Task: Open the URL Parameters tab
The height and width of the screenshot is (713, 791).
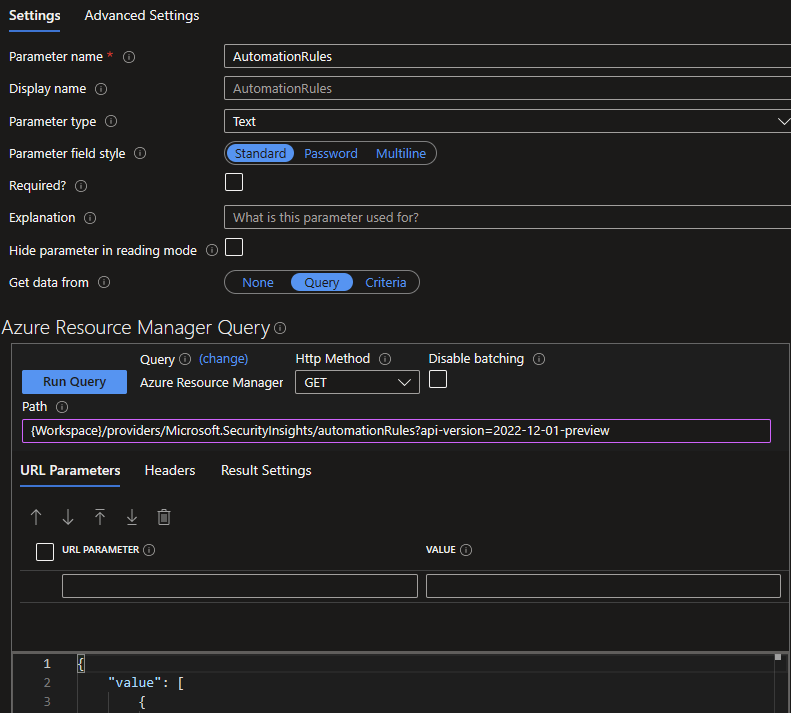Action: 70,471
